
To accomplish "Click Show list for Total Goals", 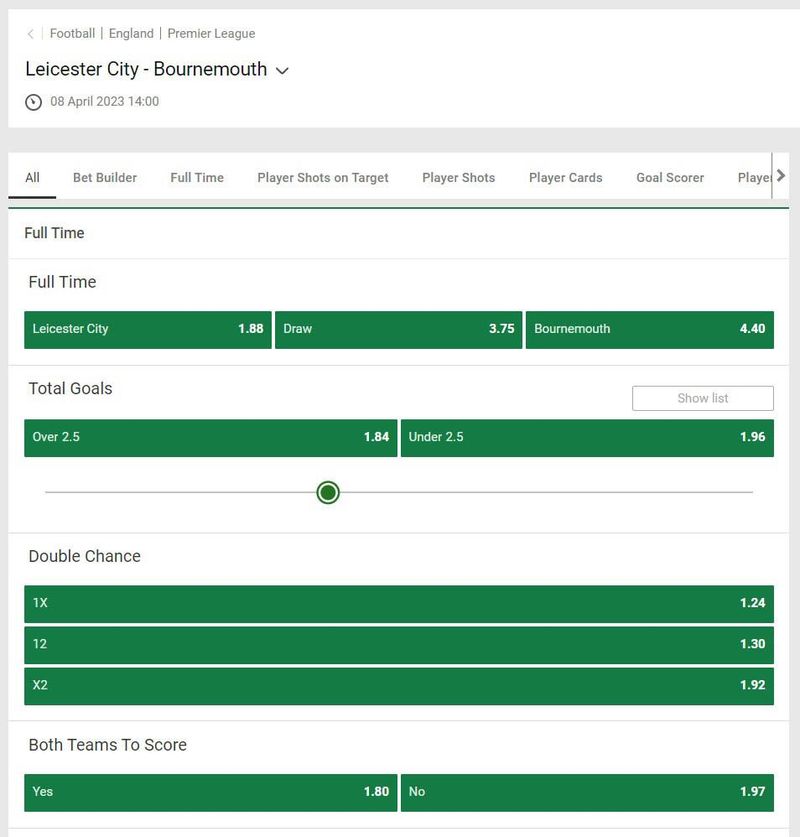I will [703, 398].
